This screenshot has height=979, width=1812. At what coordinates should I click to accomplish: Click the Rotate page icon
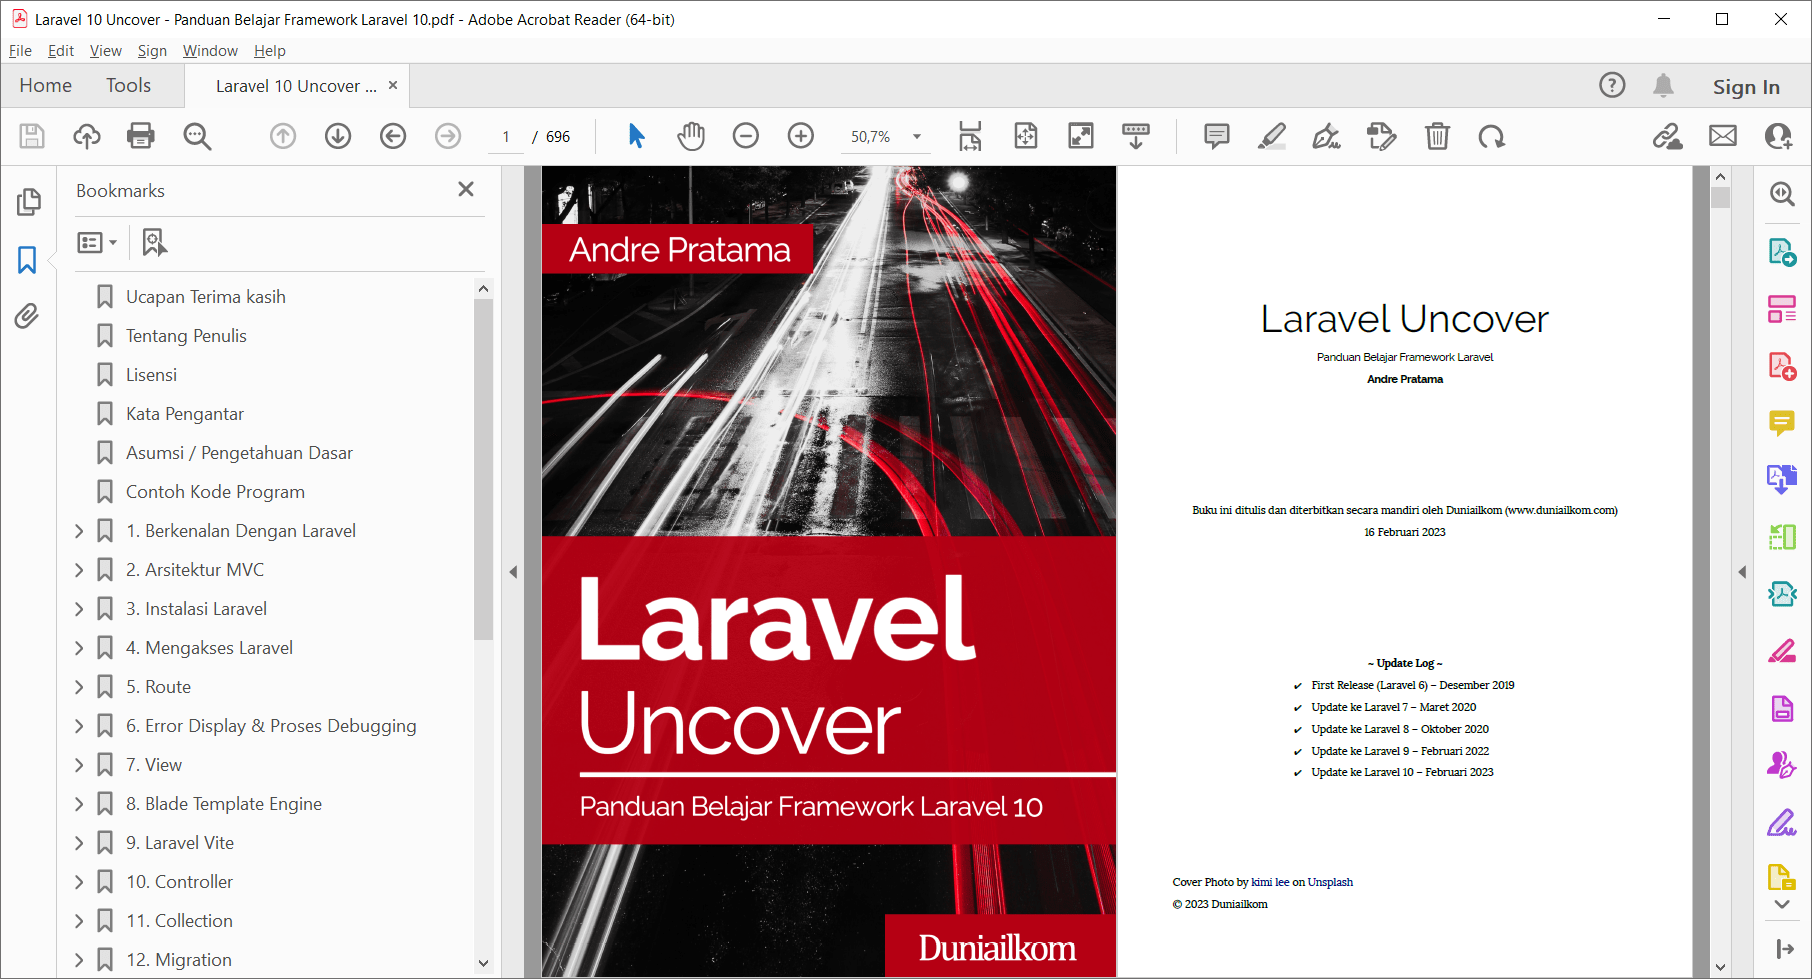(1492, 136)
